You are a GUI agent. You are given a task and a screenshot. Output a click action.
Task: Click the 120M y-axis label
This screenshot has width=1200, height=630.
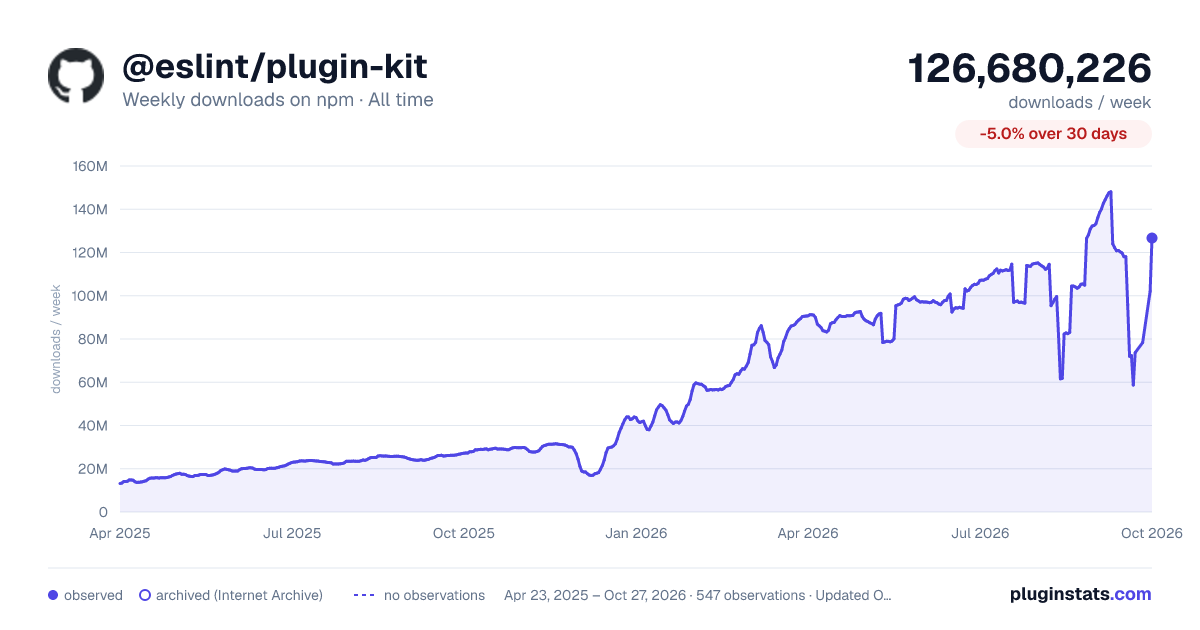(x=90, y=252)
